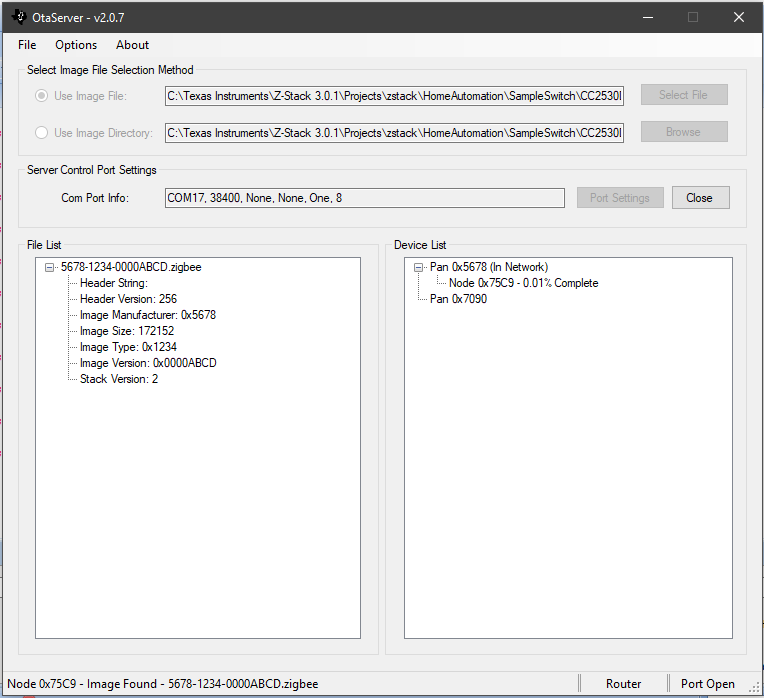
Task: Open Port Settings
Action: (620, 198)
